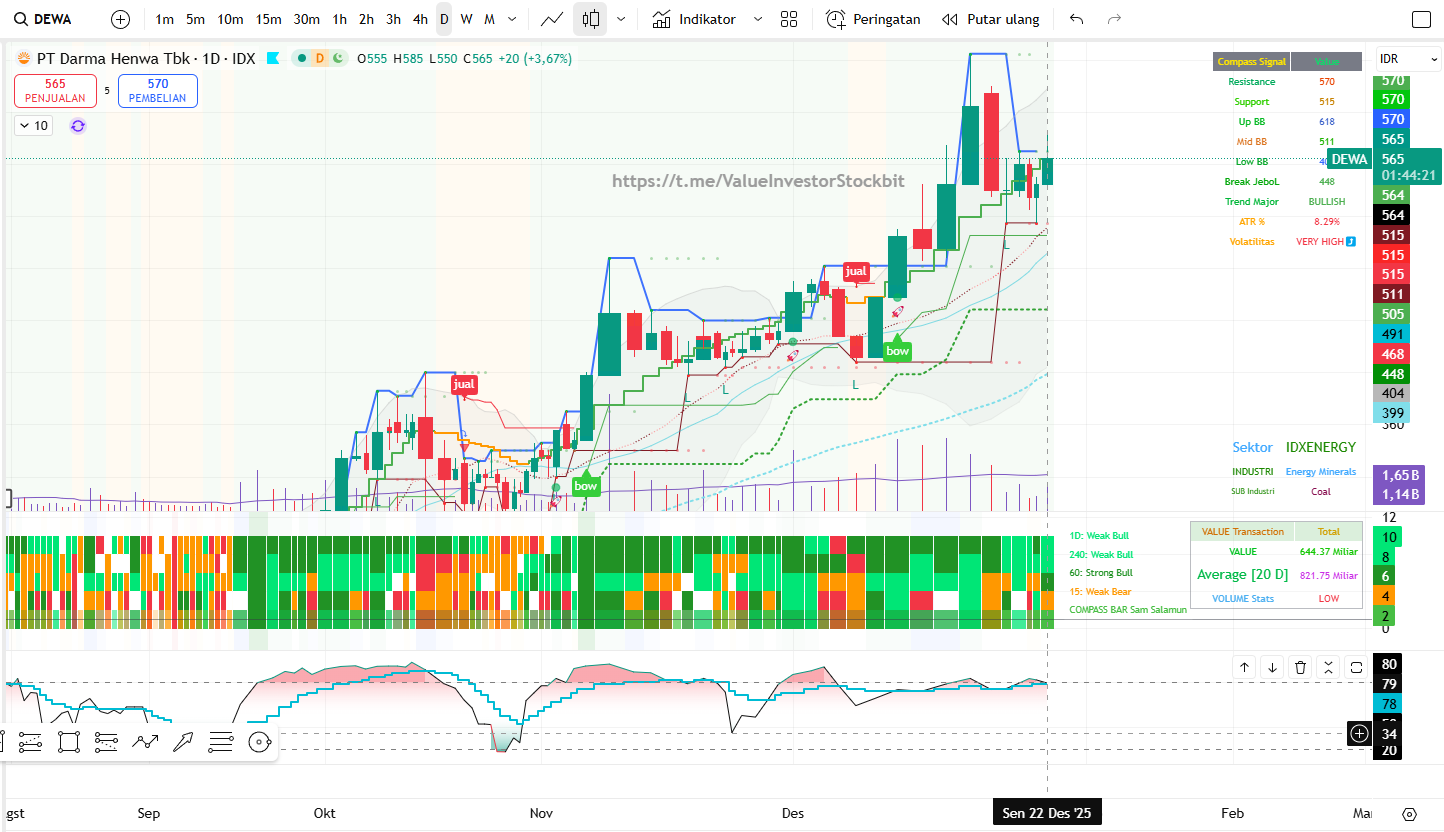
Task: Click the 565 PENJUALAN sell button
Action: tap(55, 91)
